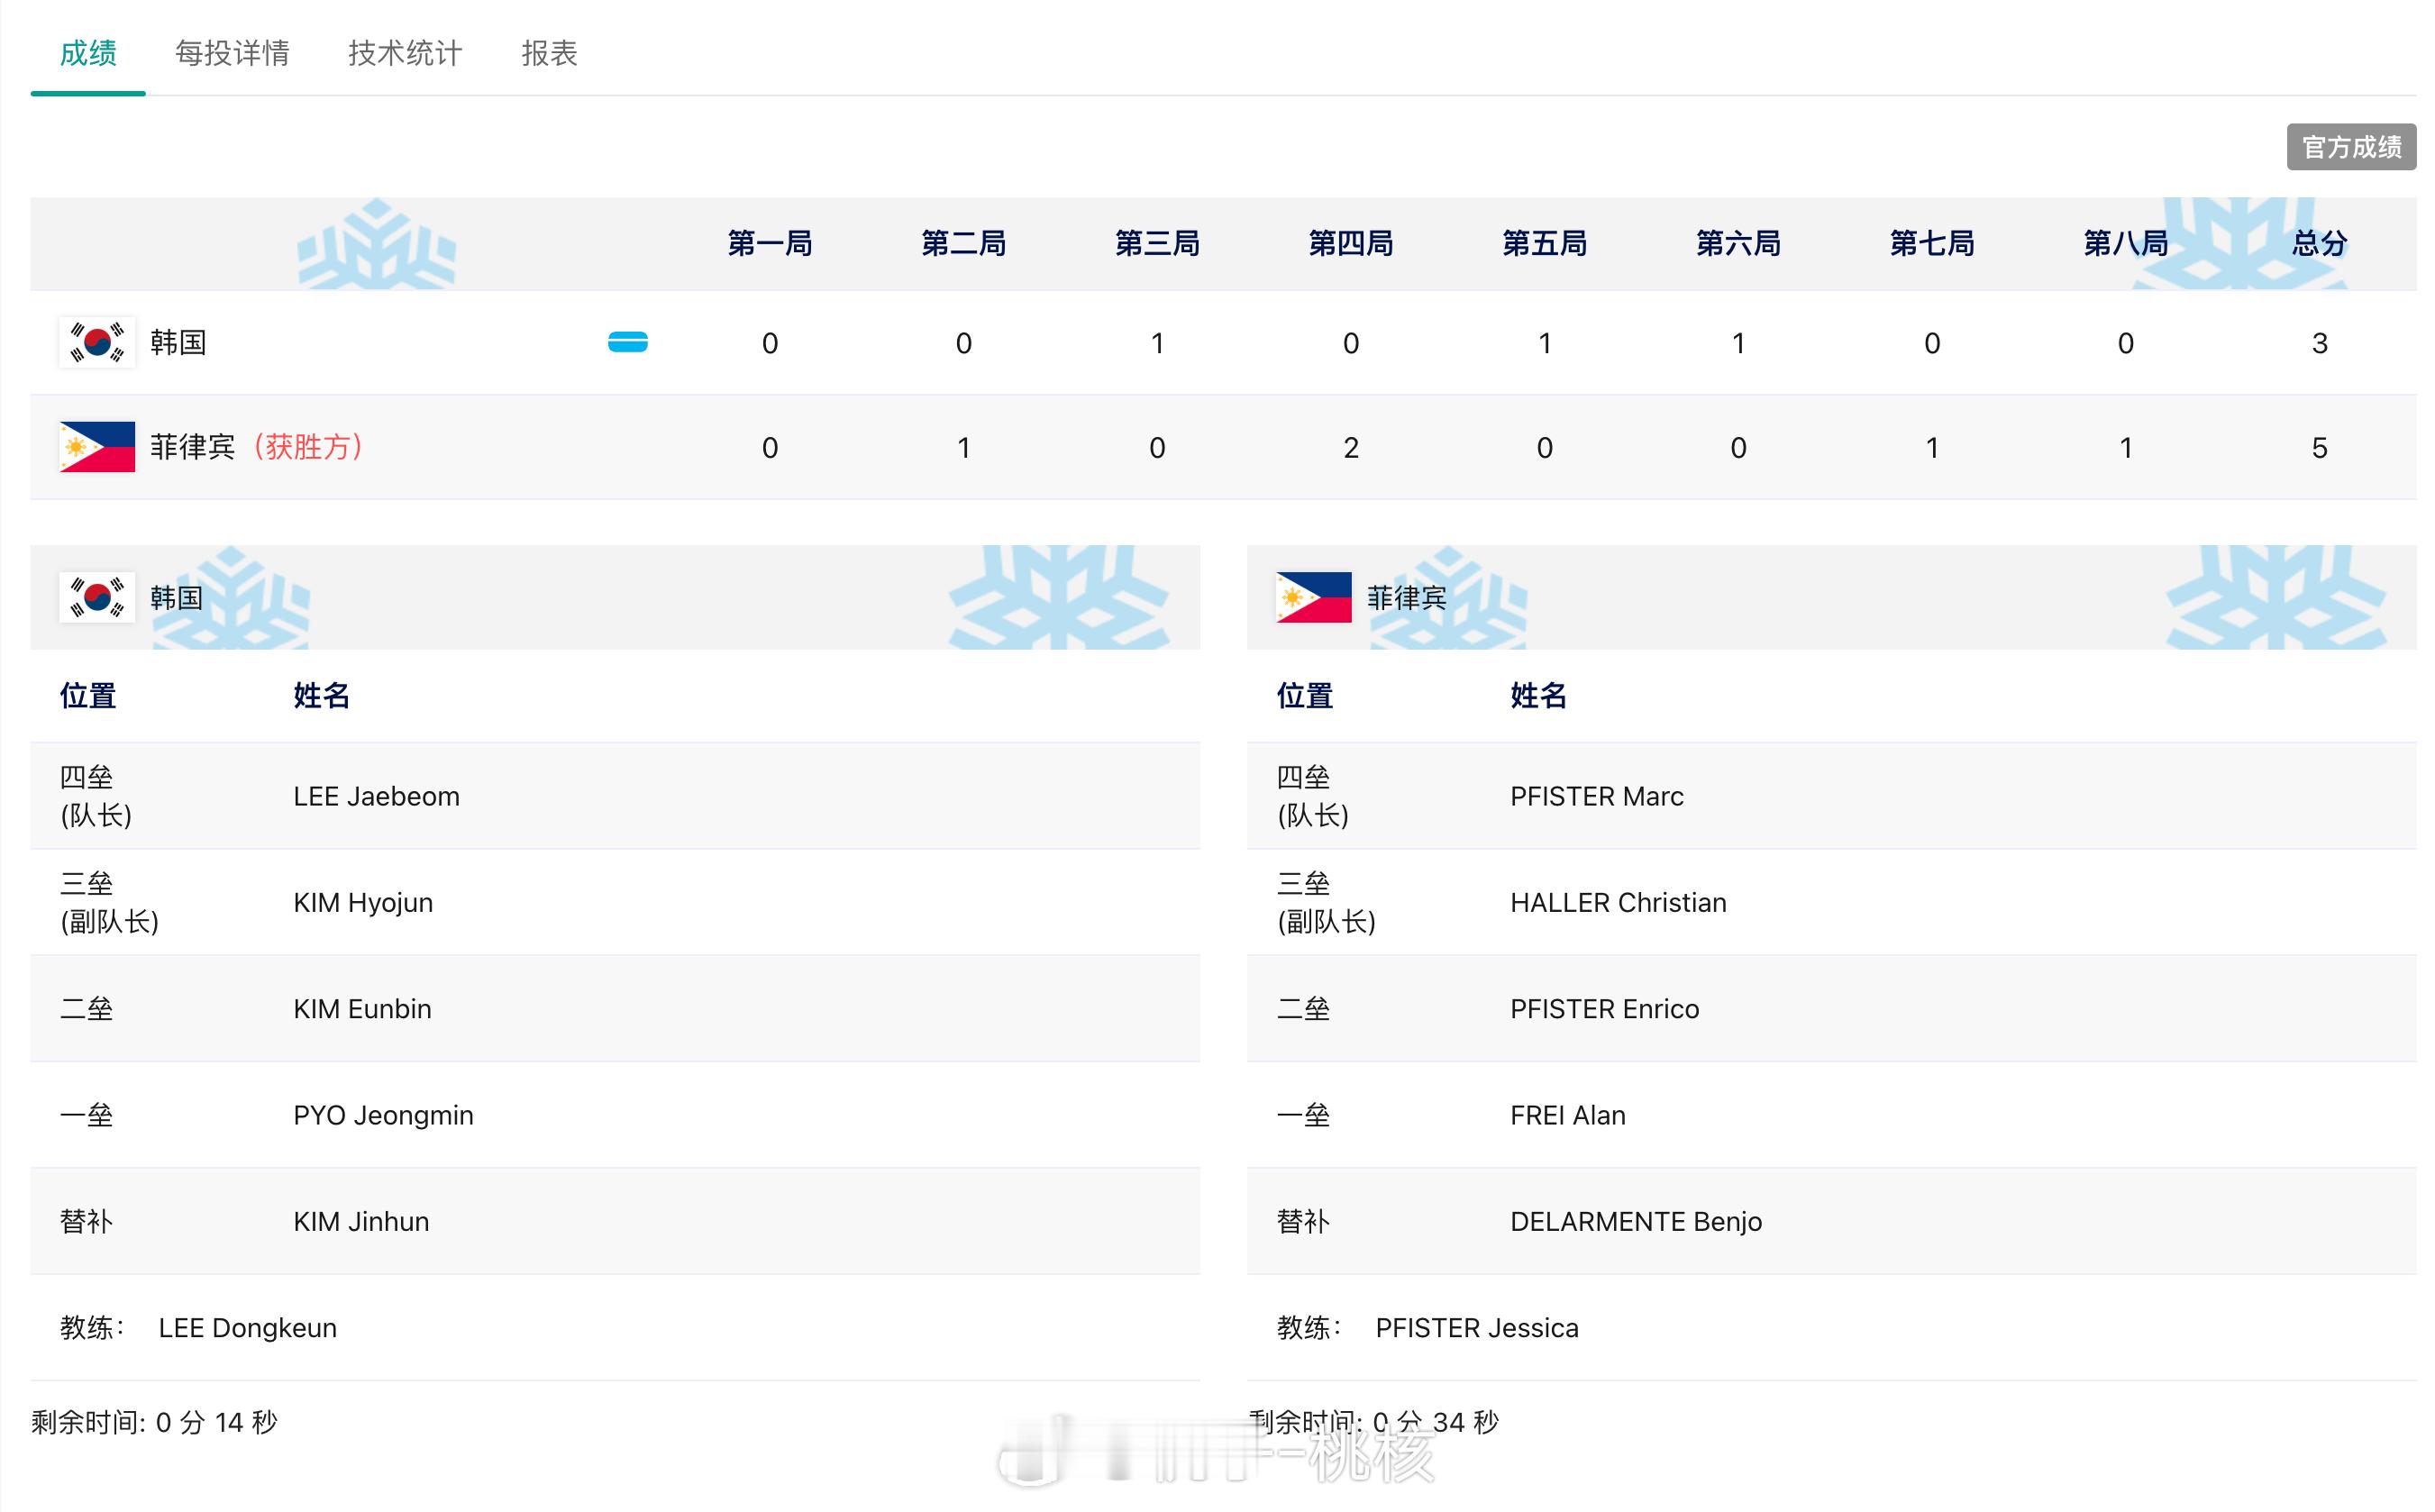Viewport: 2435px width, 1512px height.
Task: Select the 第一局 column header
Action: coord(770,243)
